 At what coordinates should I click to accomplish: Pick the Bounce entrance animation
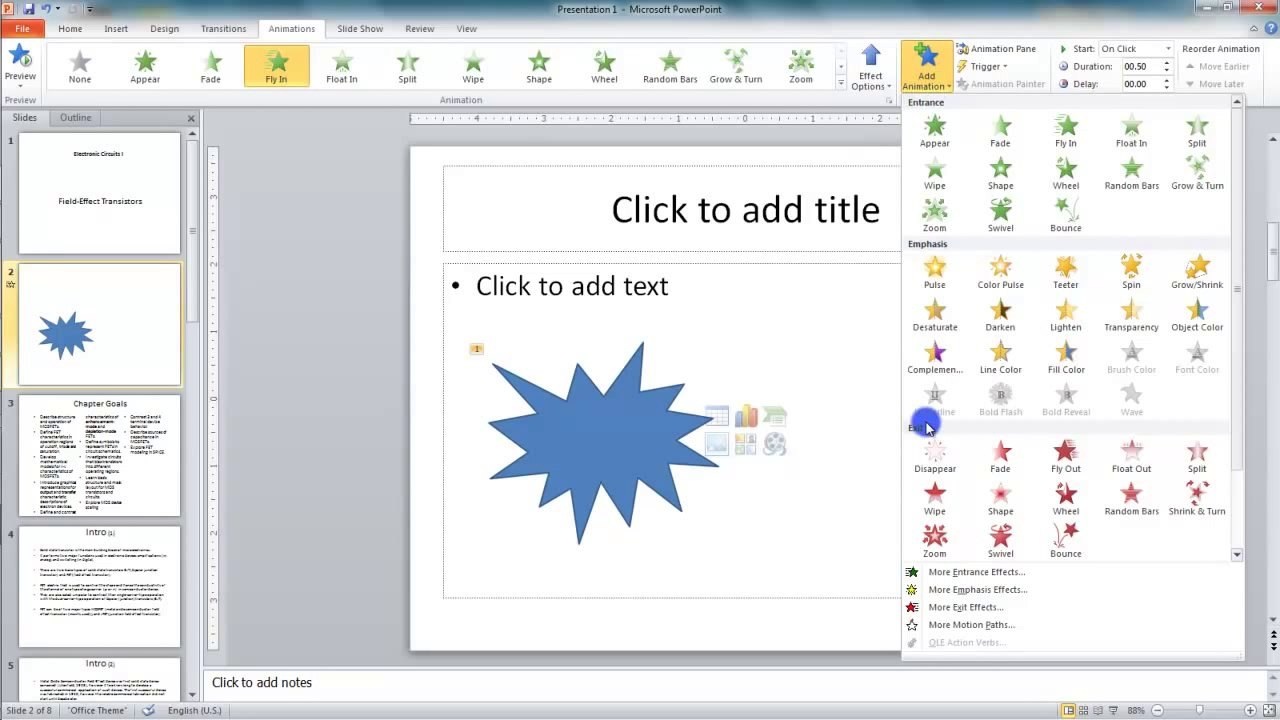(x=1066, y=215)
